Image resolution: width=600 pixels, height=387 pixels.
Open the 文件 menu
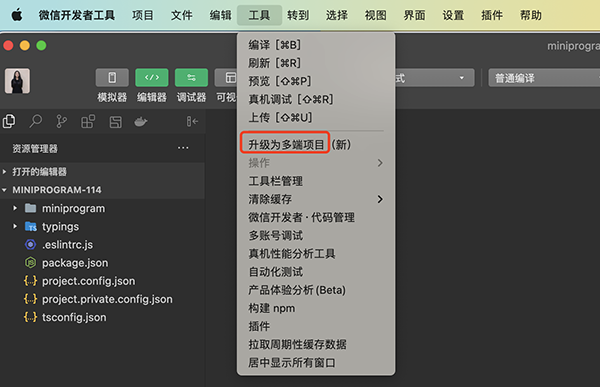(x=181, y=15)
